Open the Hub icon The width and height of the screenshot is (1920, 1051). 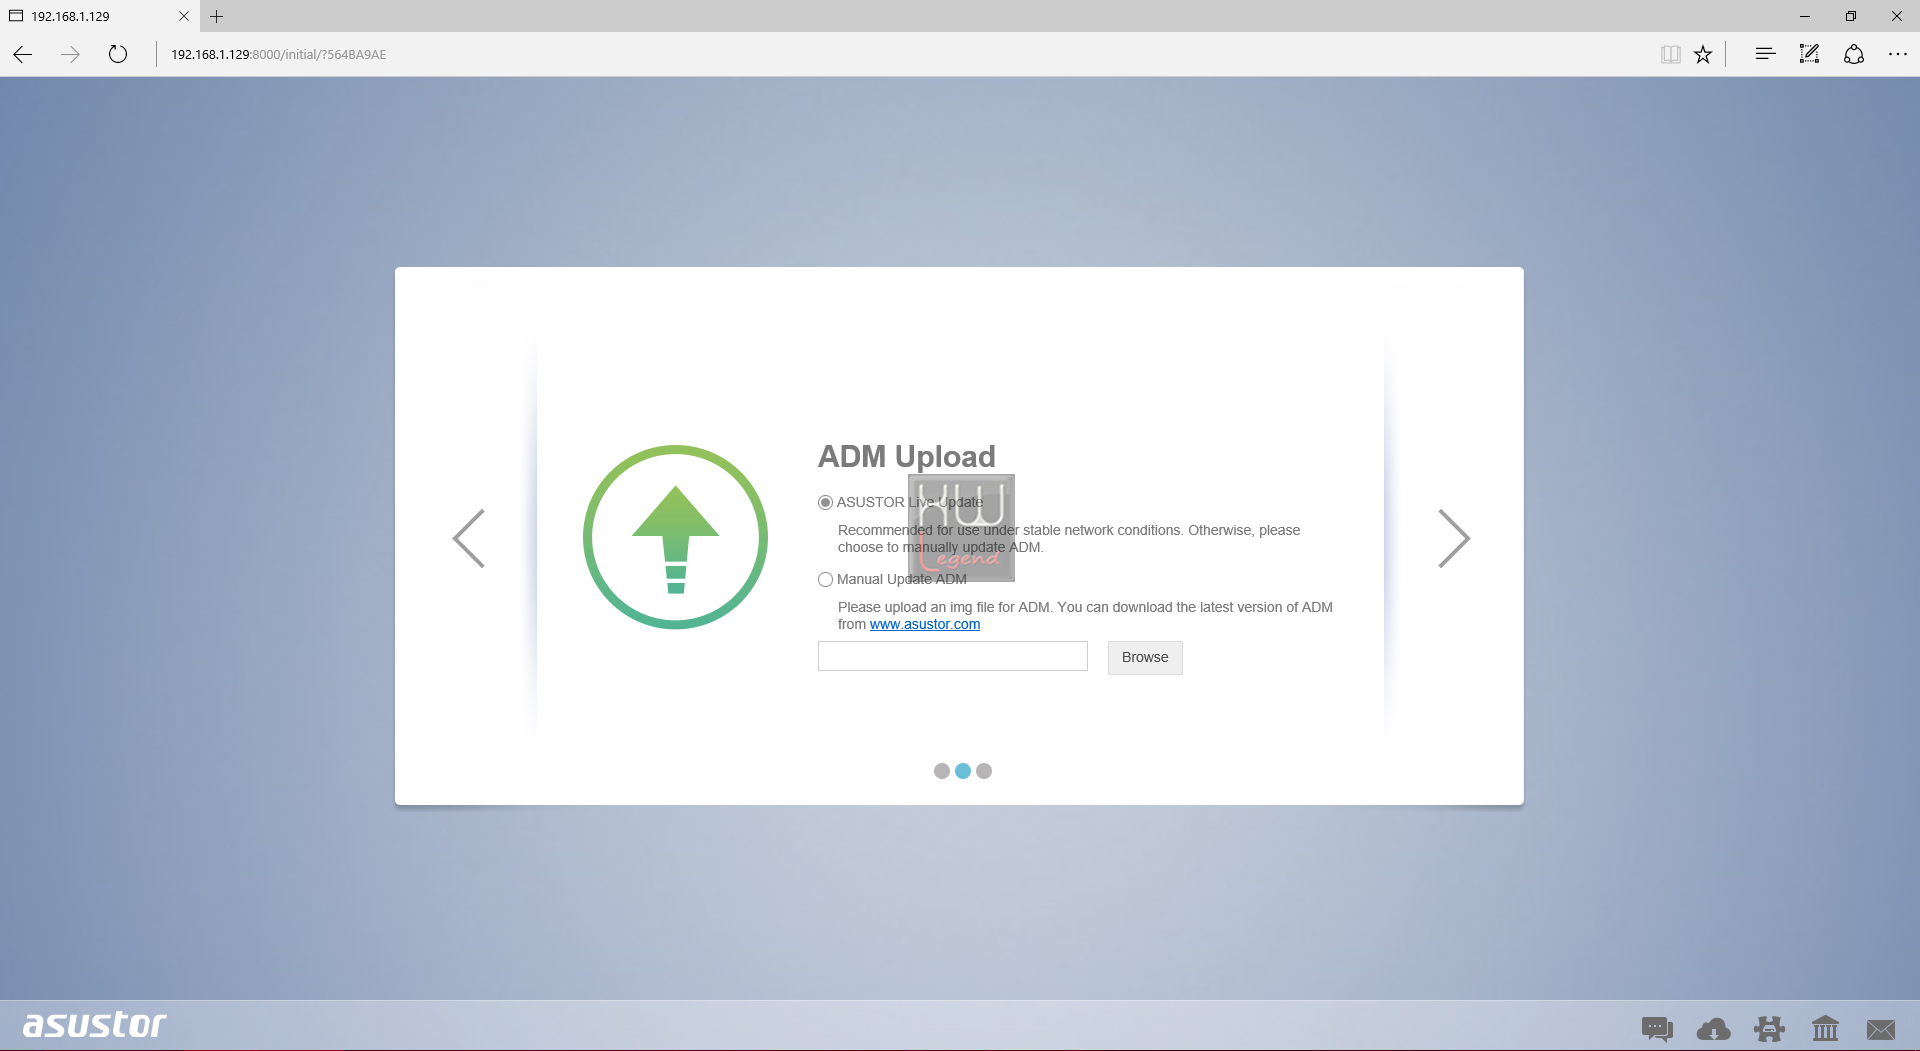point(1765,54)
